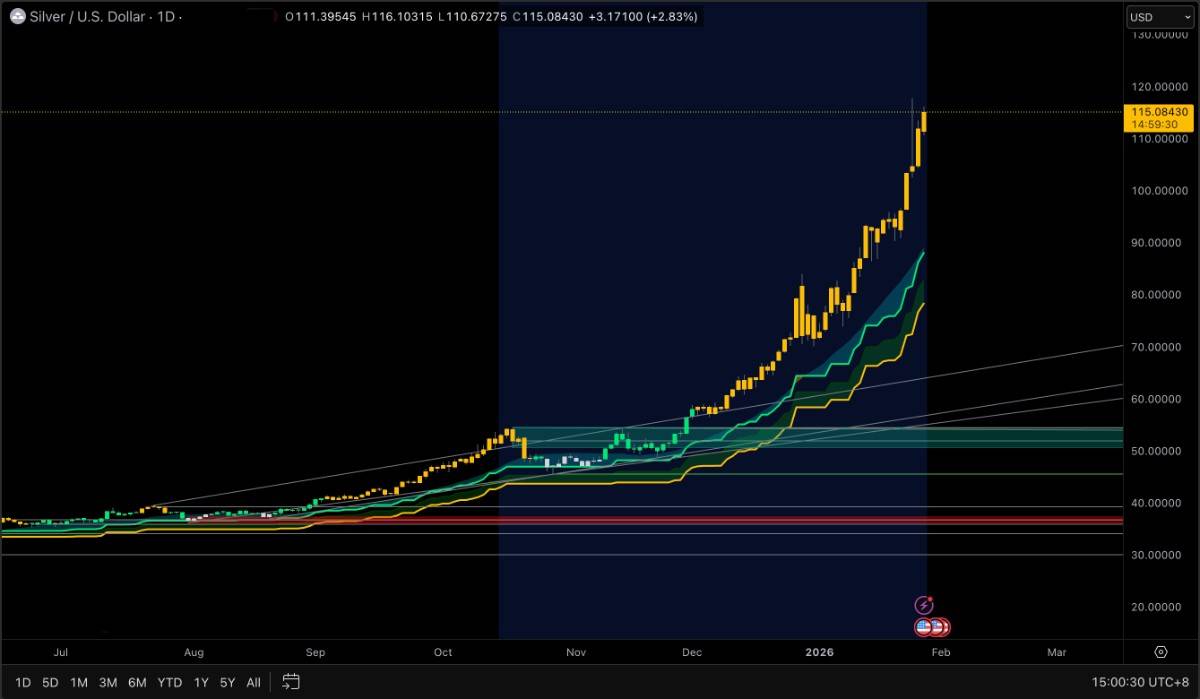Image resolution: width=1200 pixels, height=699 pixels.
Task: Click the chart settings gear icon
Action: point(1161,652)
